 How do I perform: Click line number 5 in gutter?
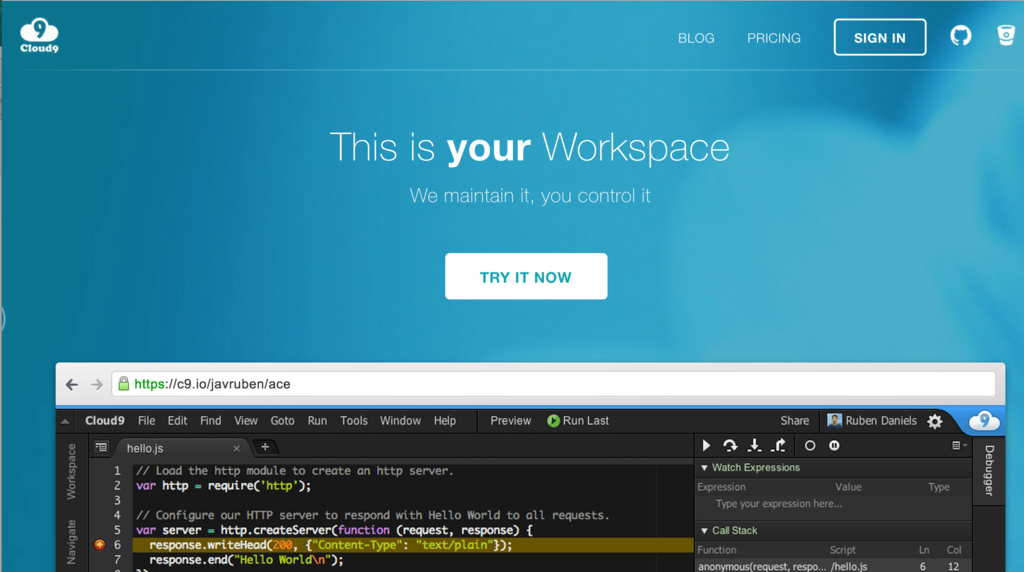[118, 530]
